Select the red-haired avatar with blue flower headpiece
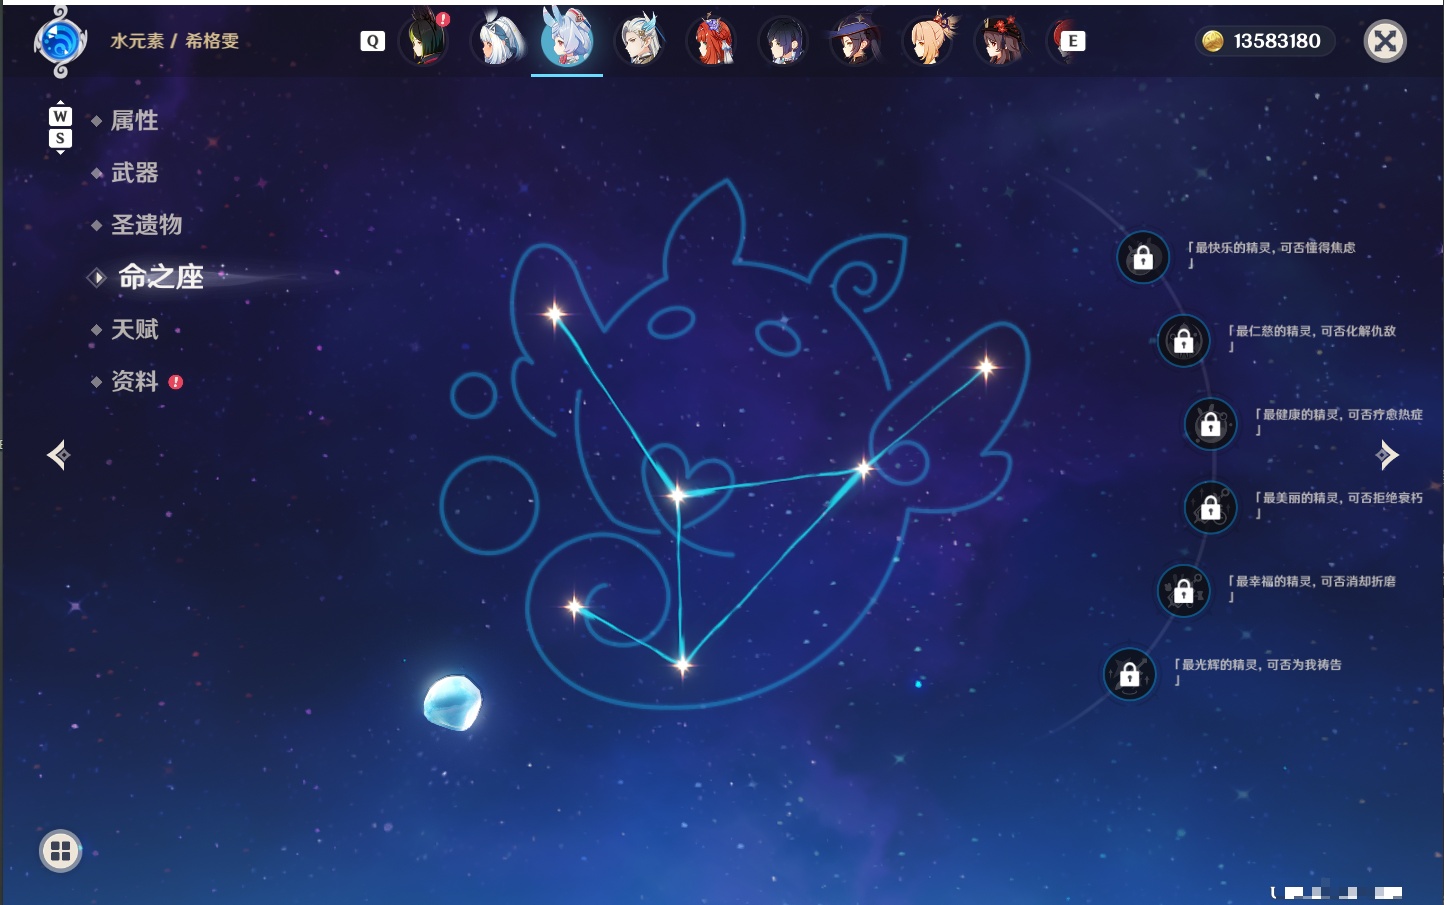The image size is (1444, 905). tap(712, 40)
